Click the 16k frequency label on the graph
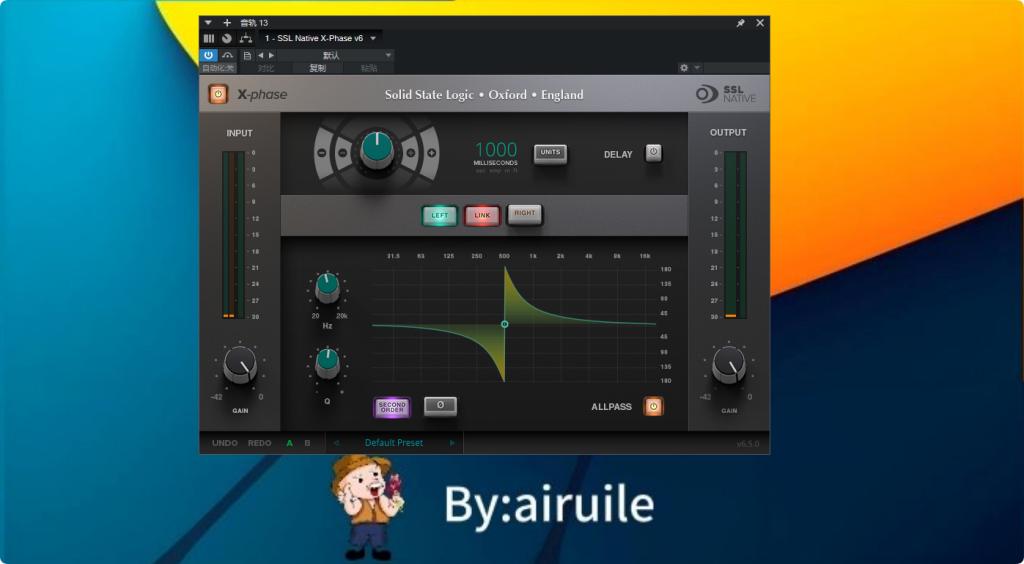The width and height of the screenshot is (1024, 564). pos(645,257)
